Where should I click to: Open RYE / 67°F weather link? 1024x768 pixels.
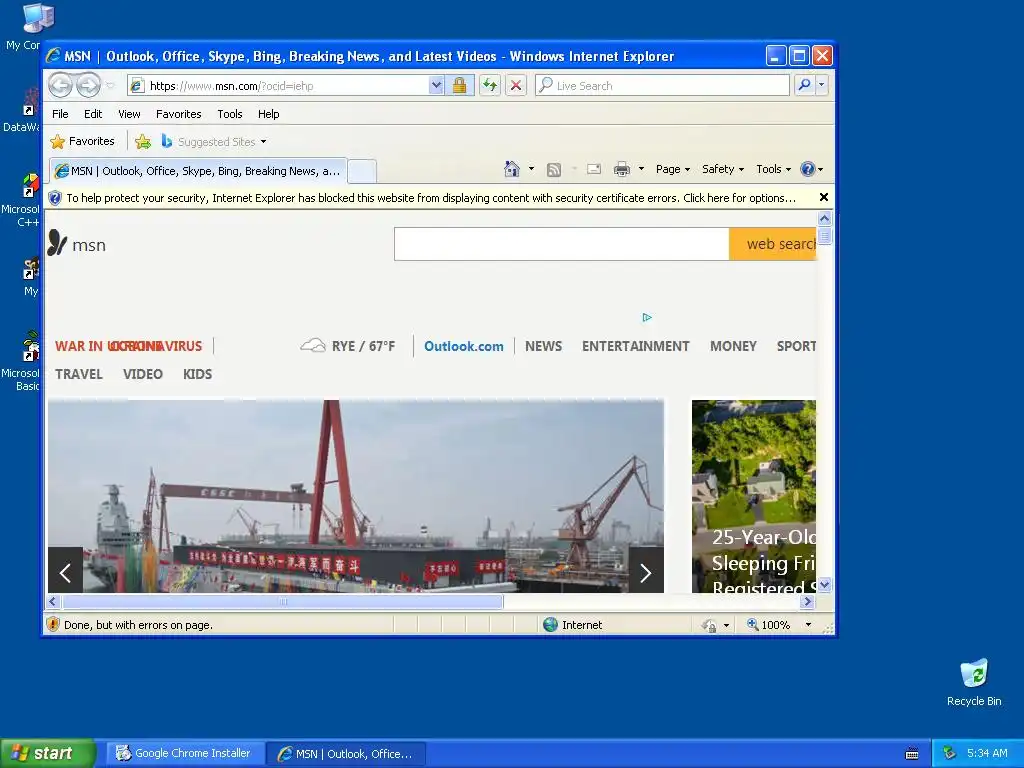pos(347,346)
